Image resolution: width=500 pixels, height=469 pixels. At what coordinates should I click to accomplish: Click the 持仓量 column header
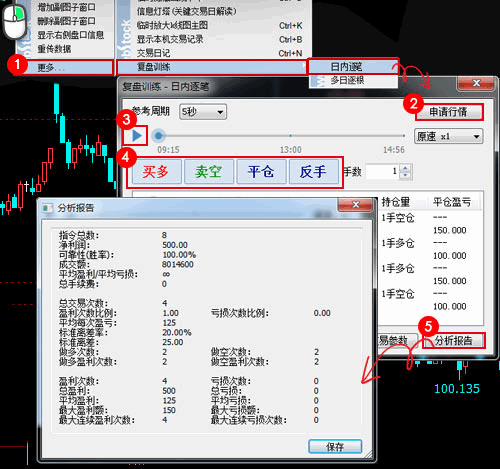[x=395, y=202]
